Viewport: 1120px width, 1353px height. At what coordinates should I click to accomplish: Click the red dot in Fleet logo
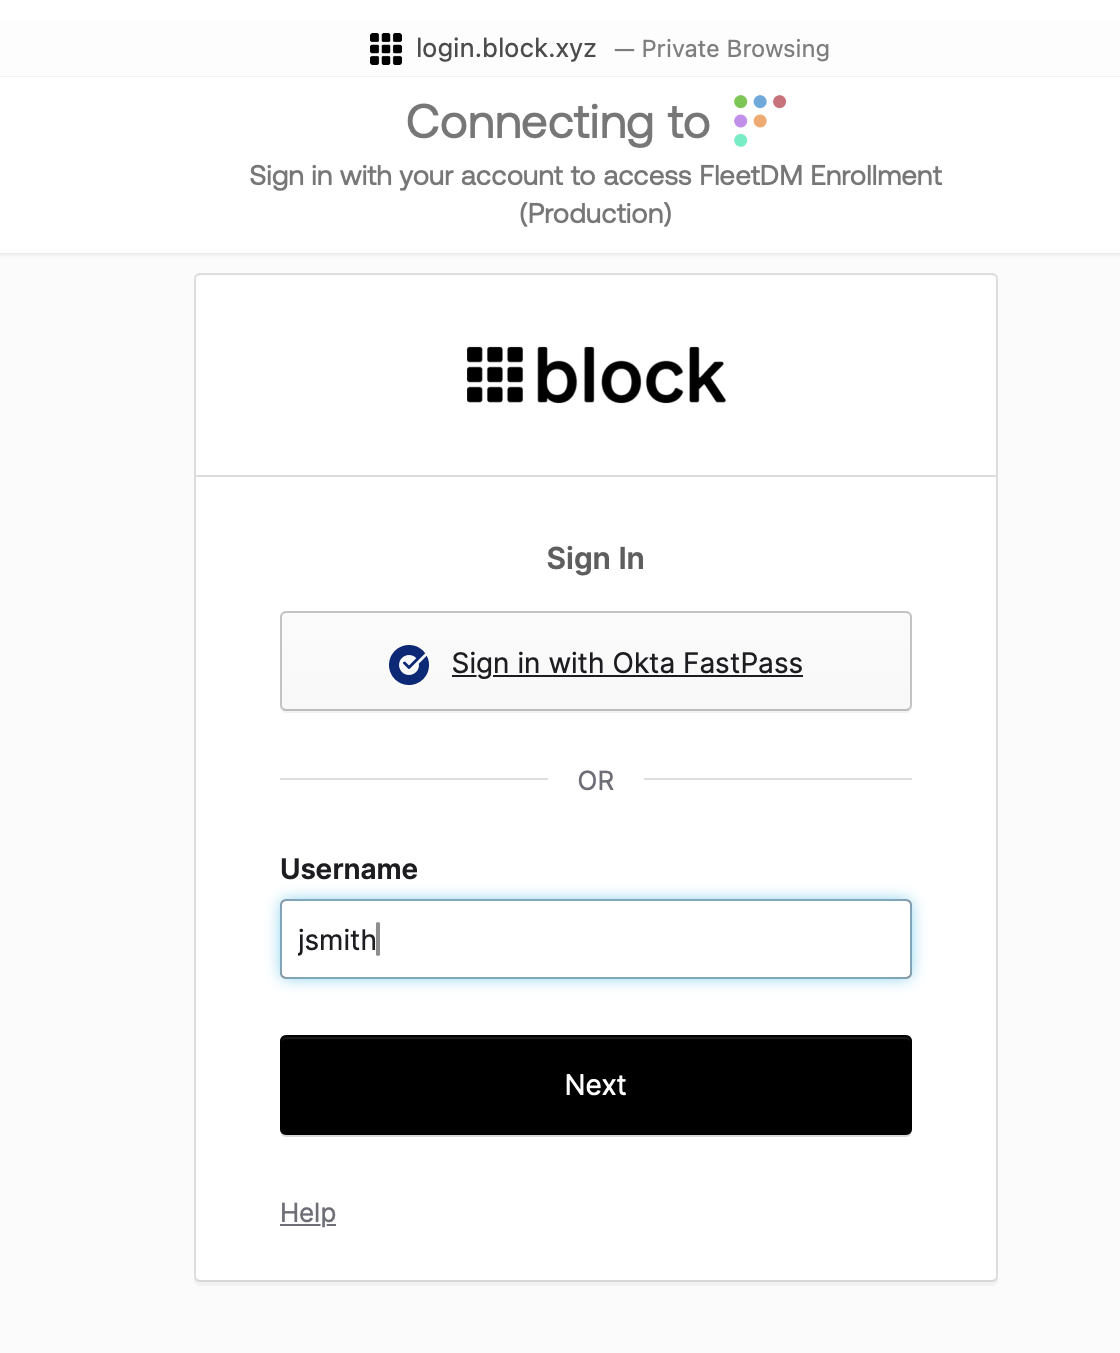pyautogui.click(x=780, y=102)
